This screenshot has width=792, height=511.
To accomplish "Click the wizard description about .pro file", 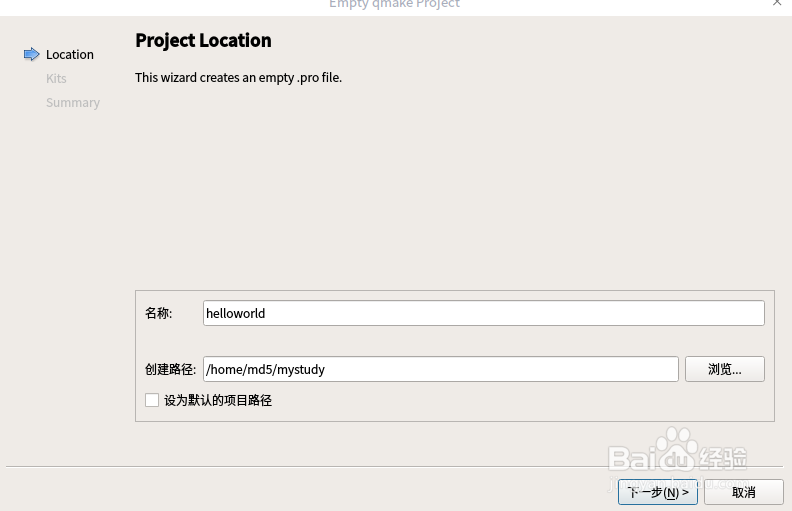I will [x=238, y=77].
